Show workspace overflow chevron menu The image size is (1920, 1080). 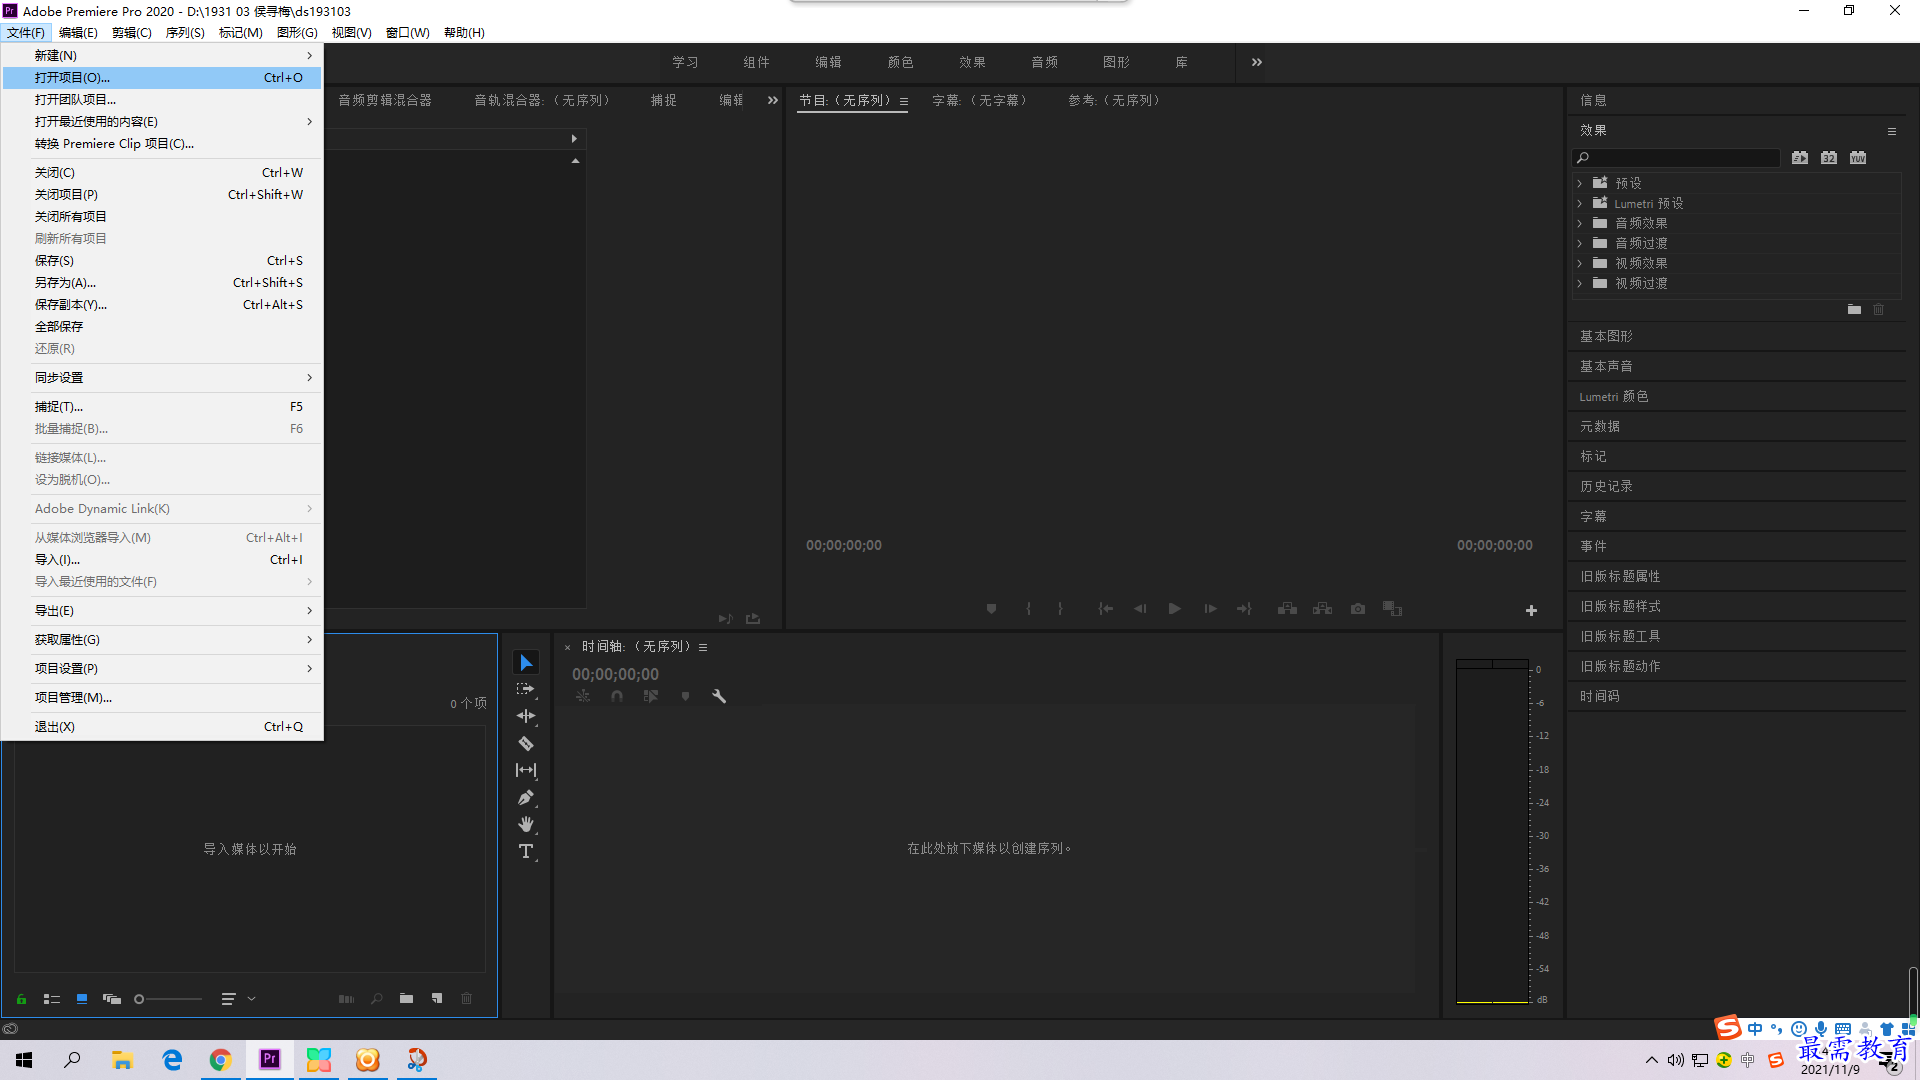[x=1257, y=62]
